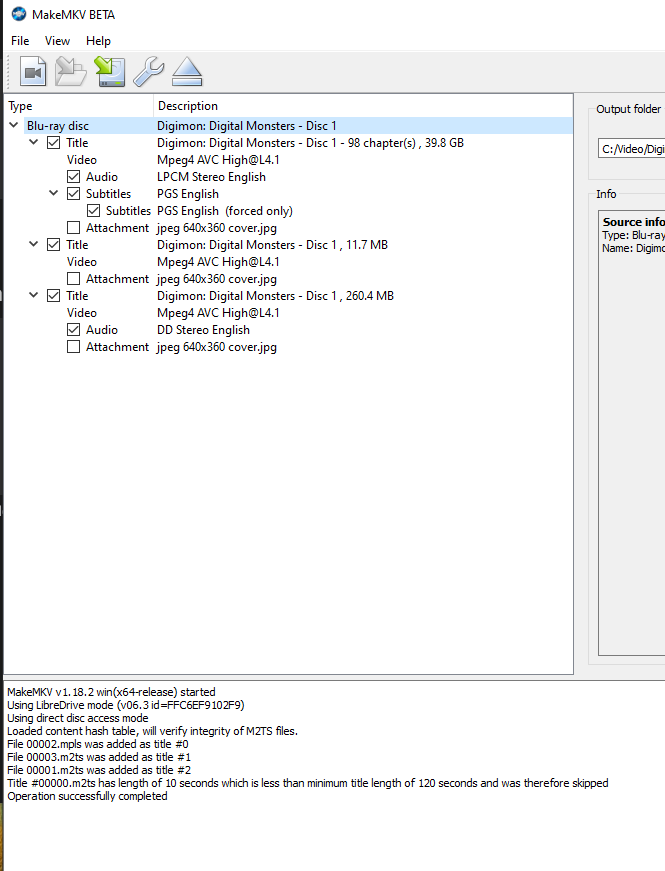Click the MakeMKV app icon in title bar

coord(19,14)
